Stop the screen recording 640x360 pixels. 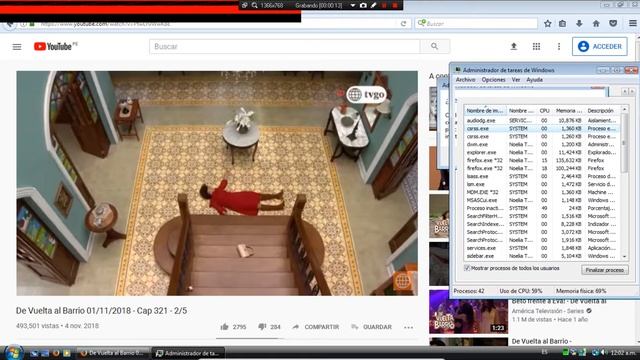395,5
